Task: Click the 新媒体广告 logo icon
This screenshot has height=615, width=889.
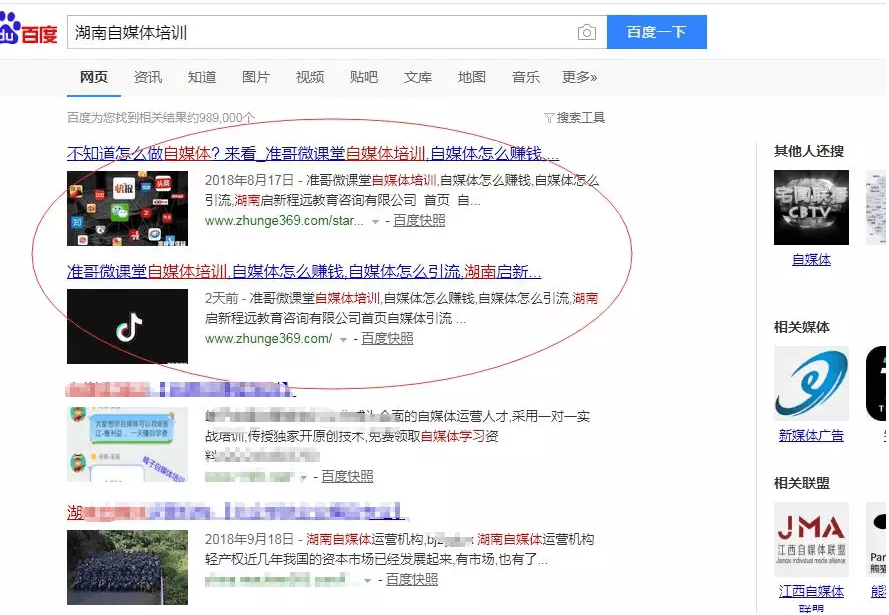Action: pos(811,384)
